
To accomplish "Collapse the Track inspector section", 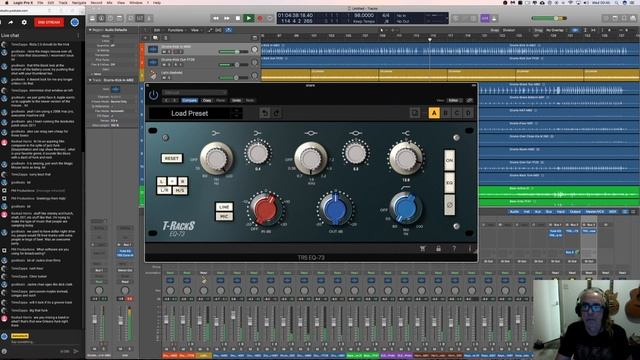I will point(90,80).
